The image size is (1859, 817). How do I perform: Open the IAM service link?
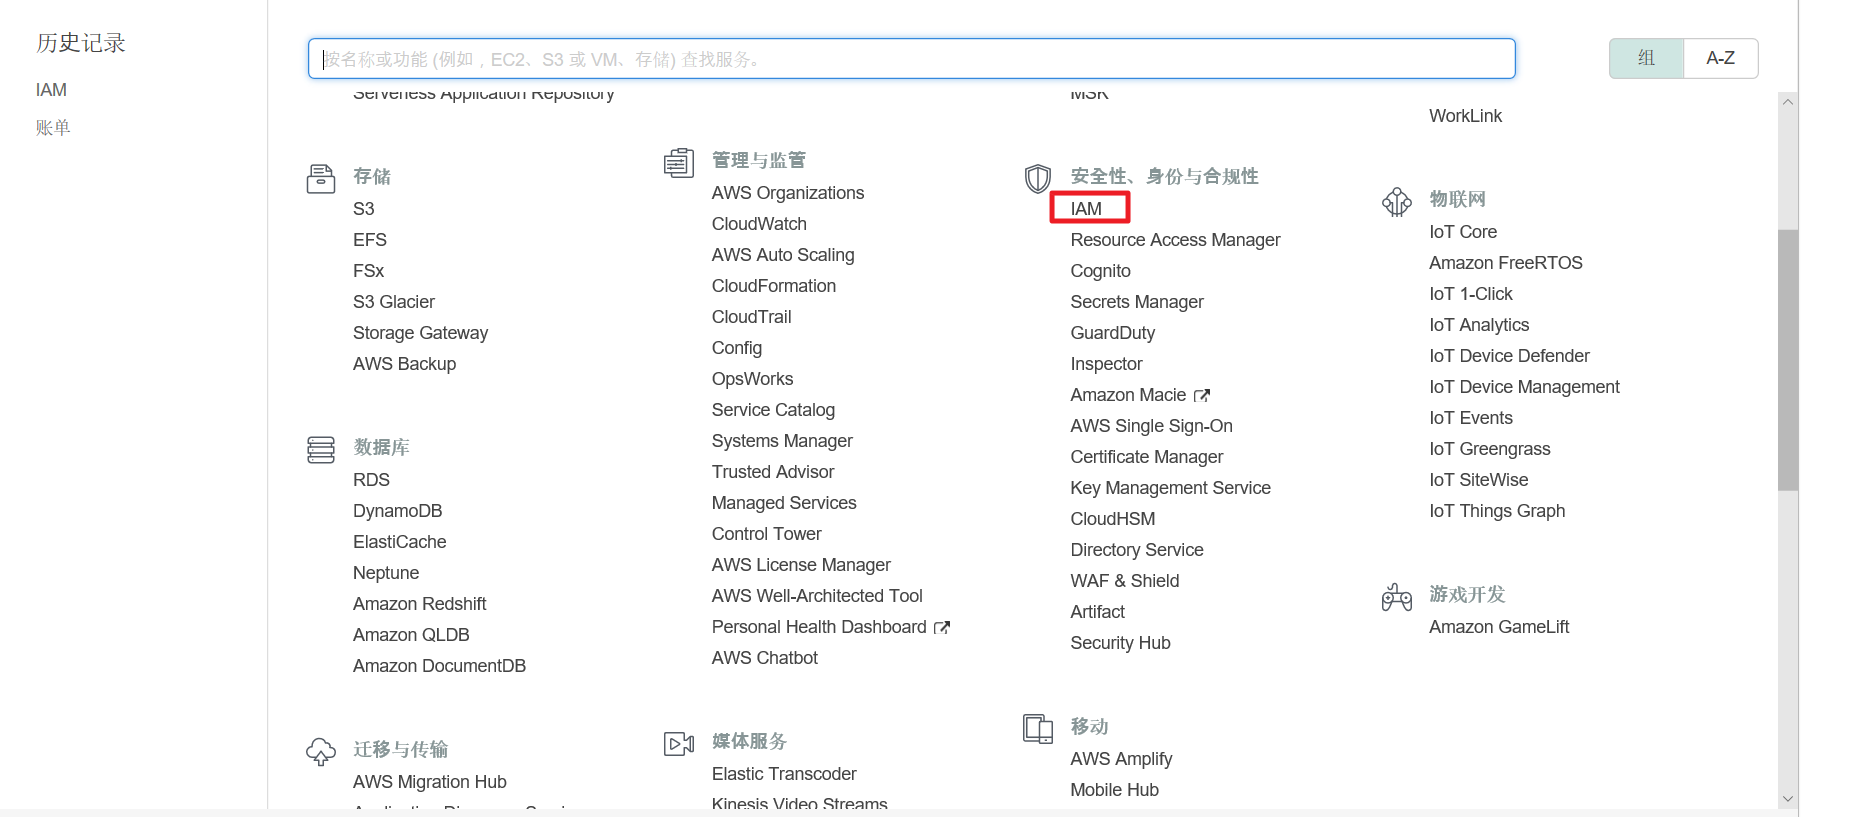point(1086,209)
